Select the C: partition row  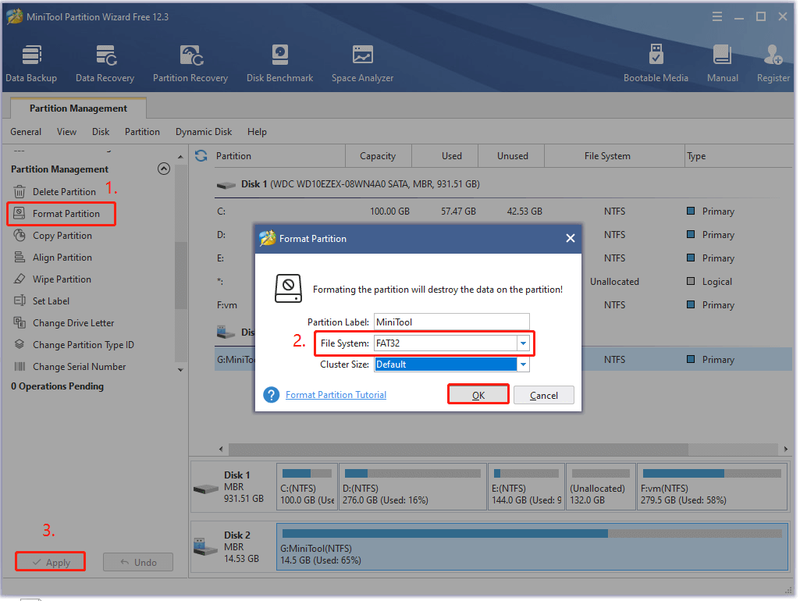point(503,211)
